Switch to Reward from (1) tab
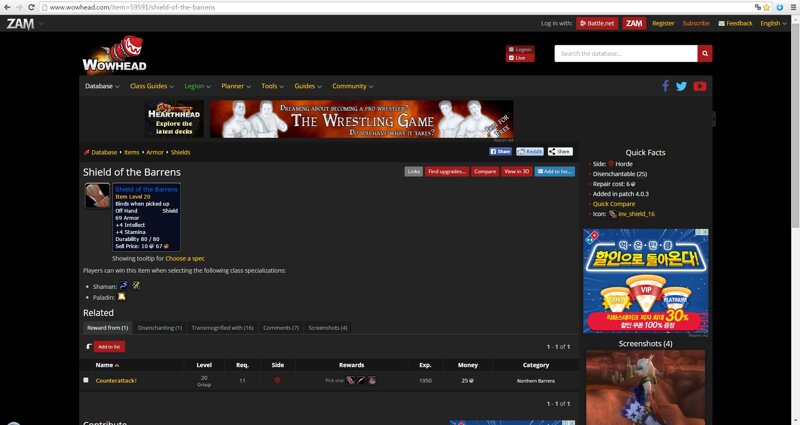Image resolution: width=800 pixels, height=425 pixels. (107, 328)
